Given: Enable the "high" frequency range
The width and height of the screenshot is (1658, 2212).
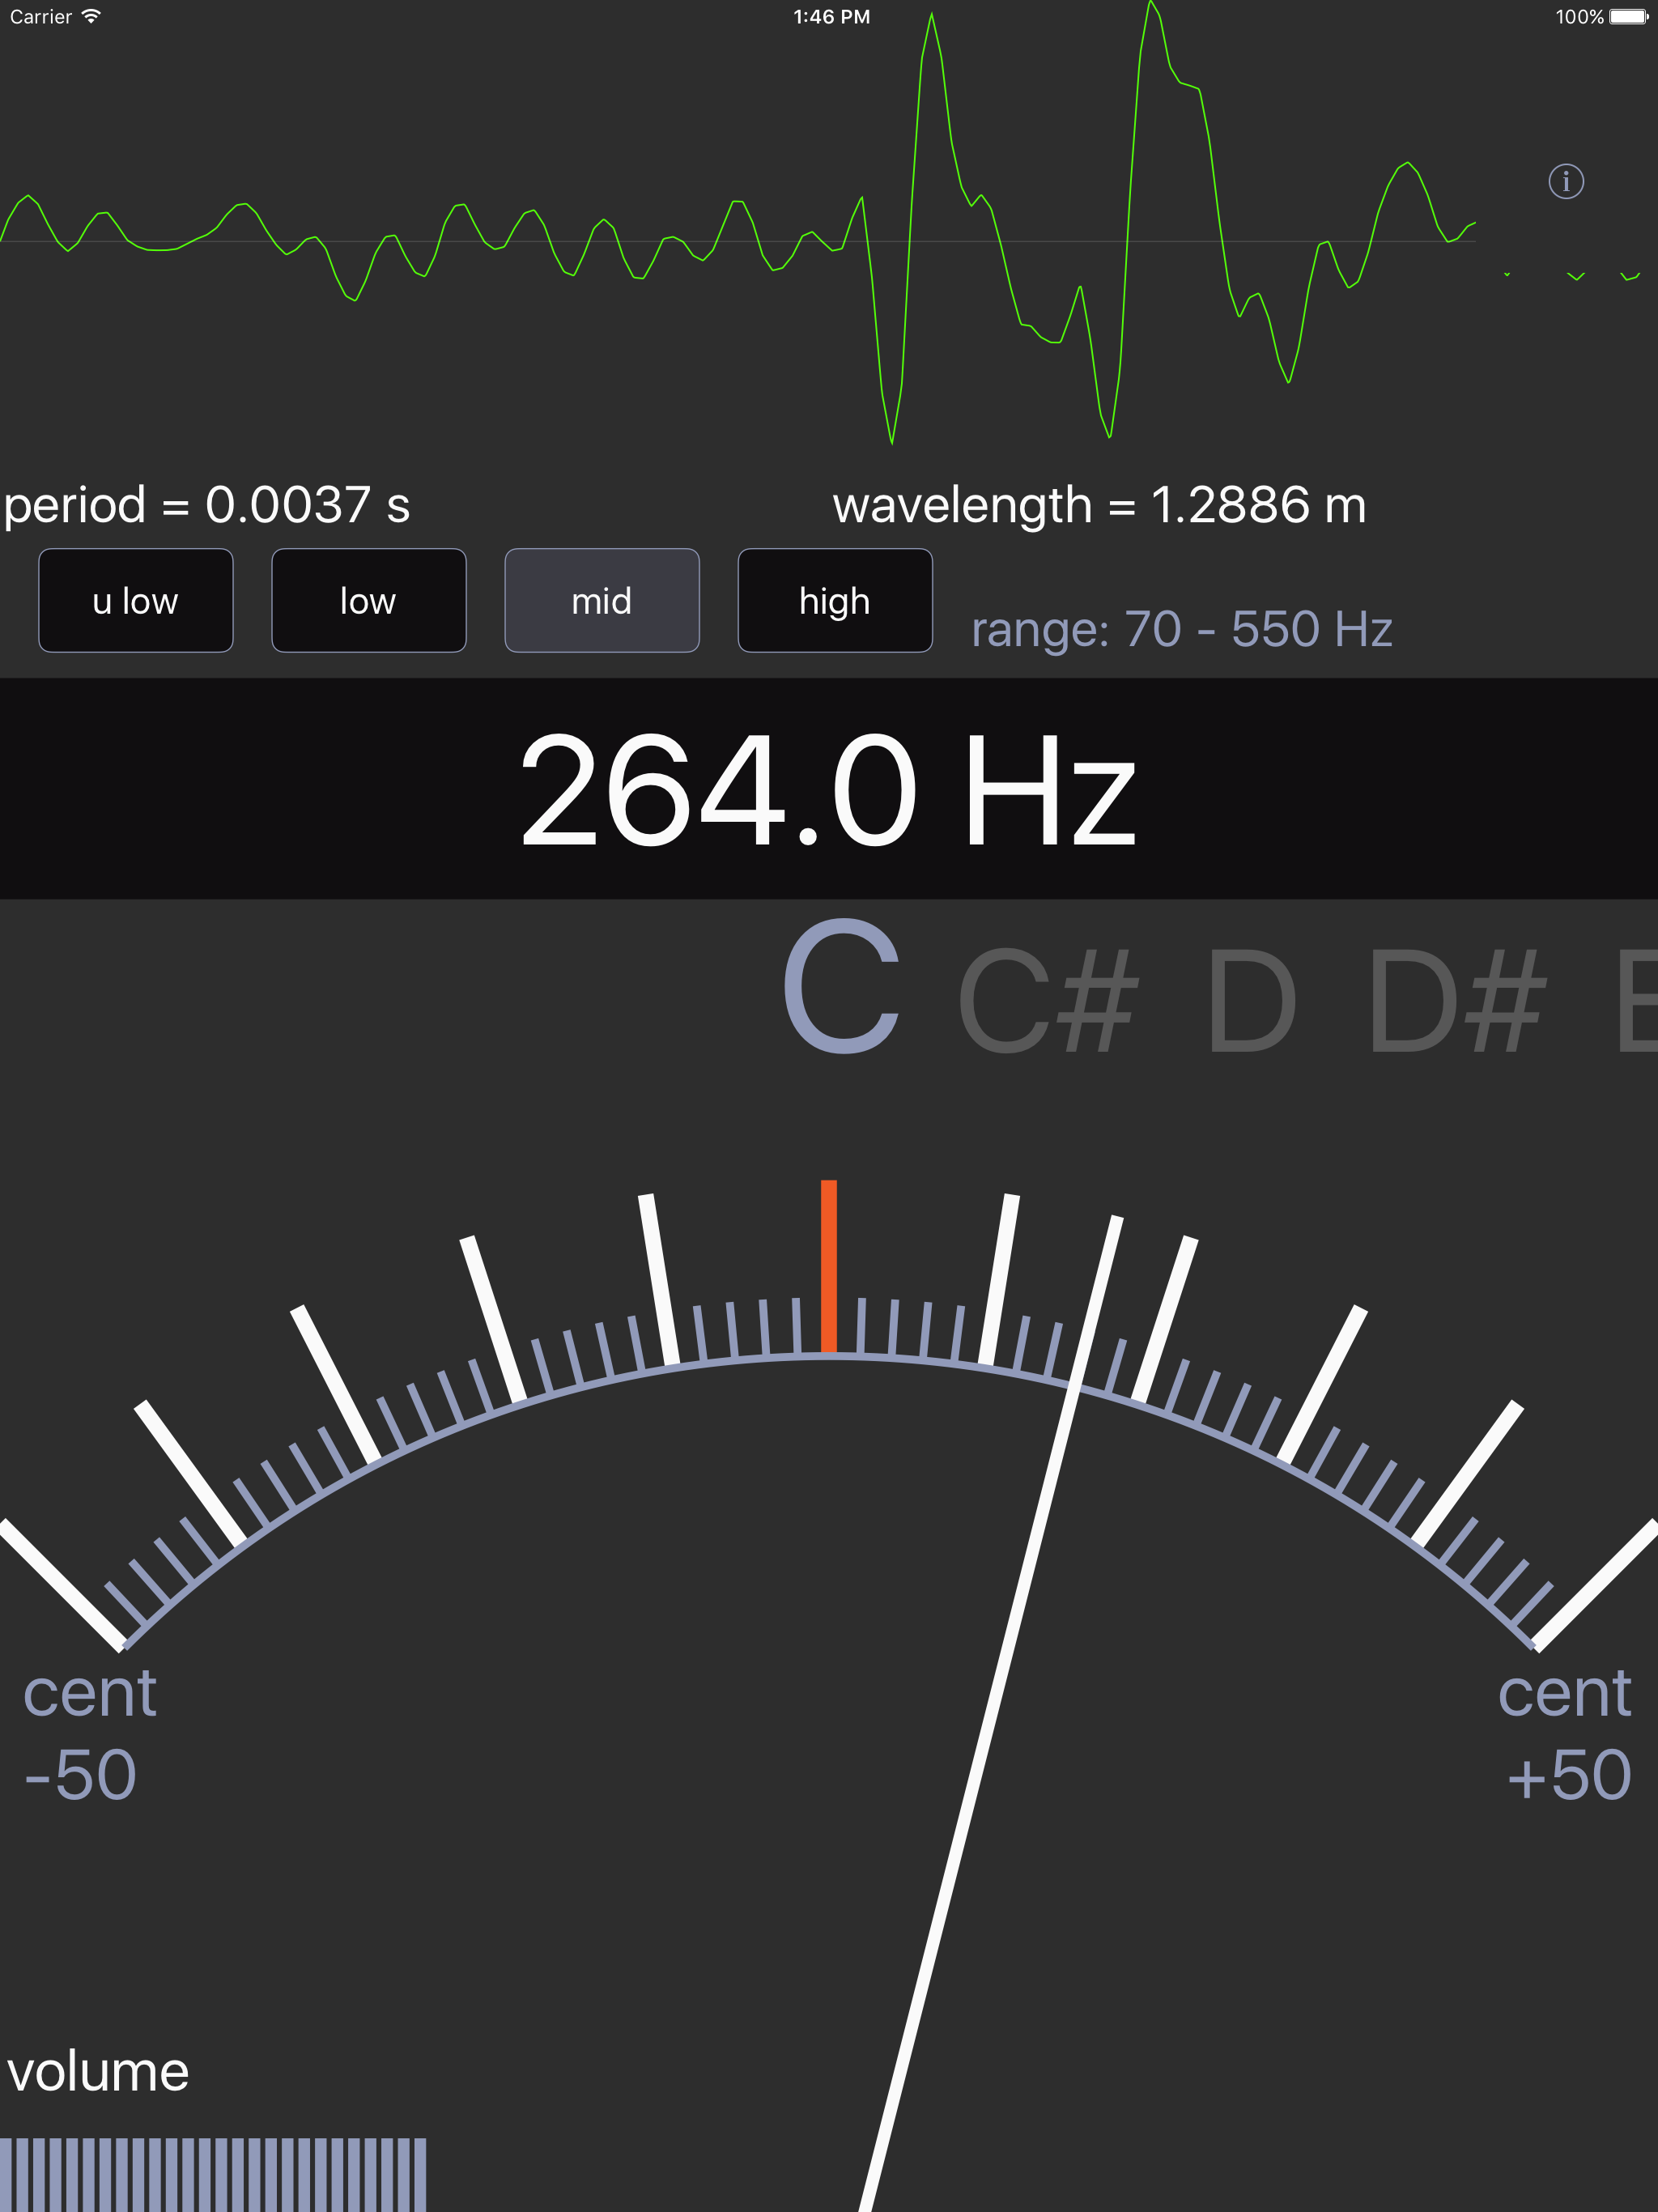Looking at the screenshot, I should pos(834,601).
